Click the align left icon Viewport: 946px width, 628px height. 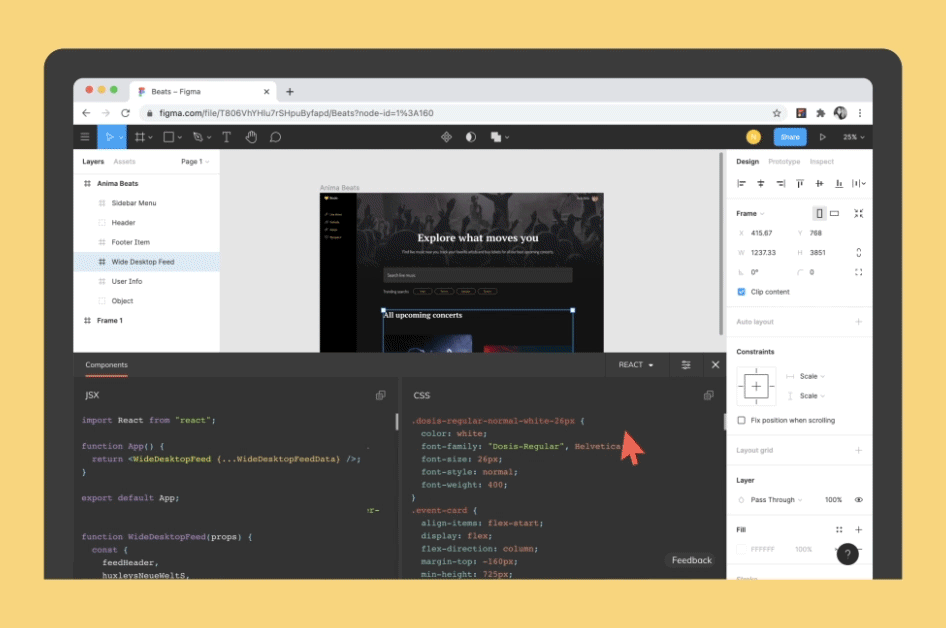742,183
